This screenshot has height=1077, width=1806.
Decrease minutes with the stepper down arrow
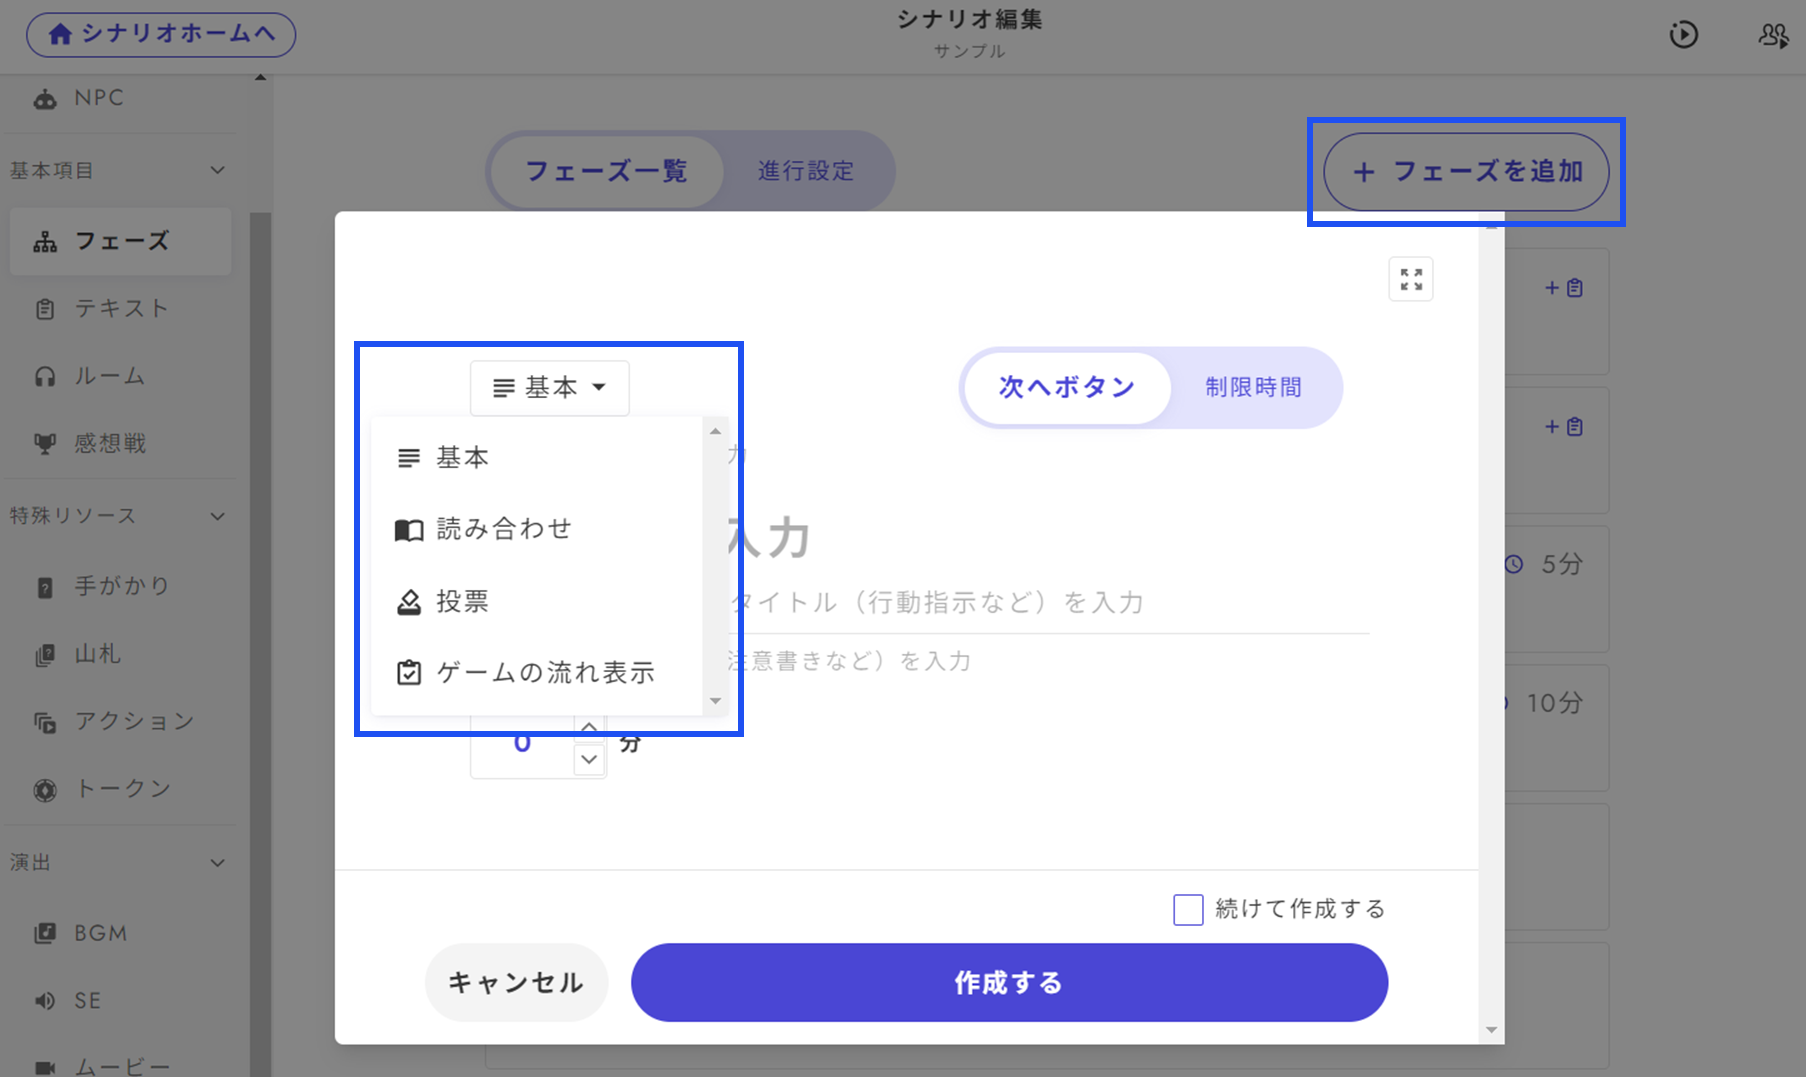(589, 760)
